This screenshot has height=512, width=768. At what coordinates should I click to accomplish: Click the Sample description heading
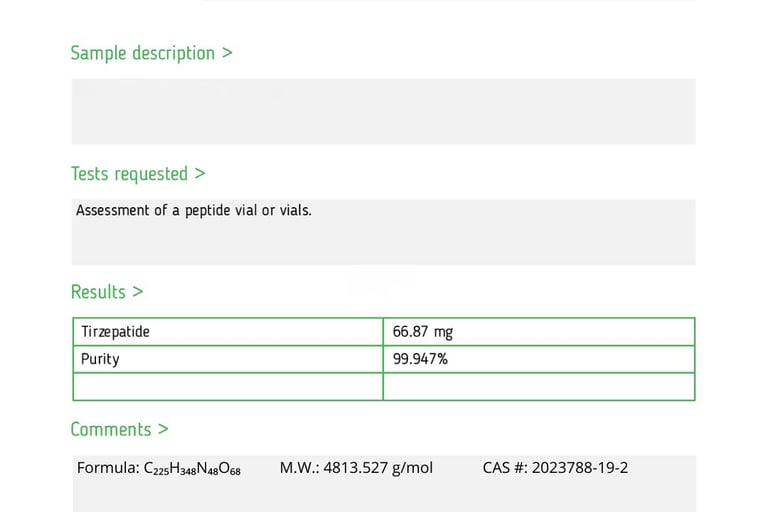tap(151, 53)
